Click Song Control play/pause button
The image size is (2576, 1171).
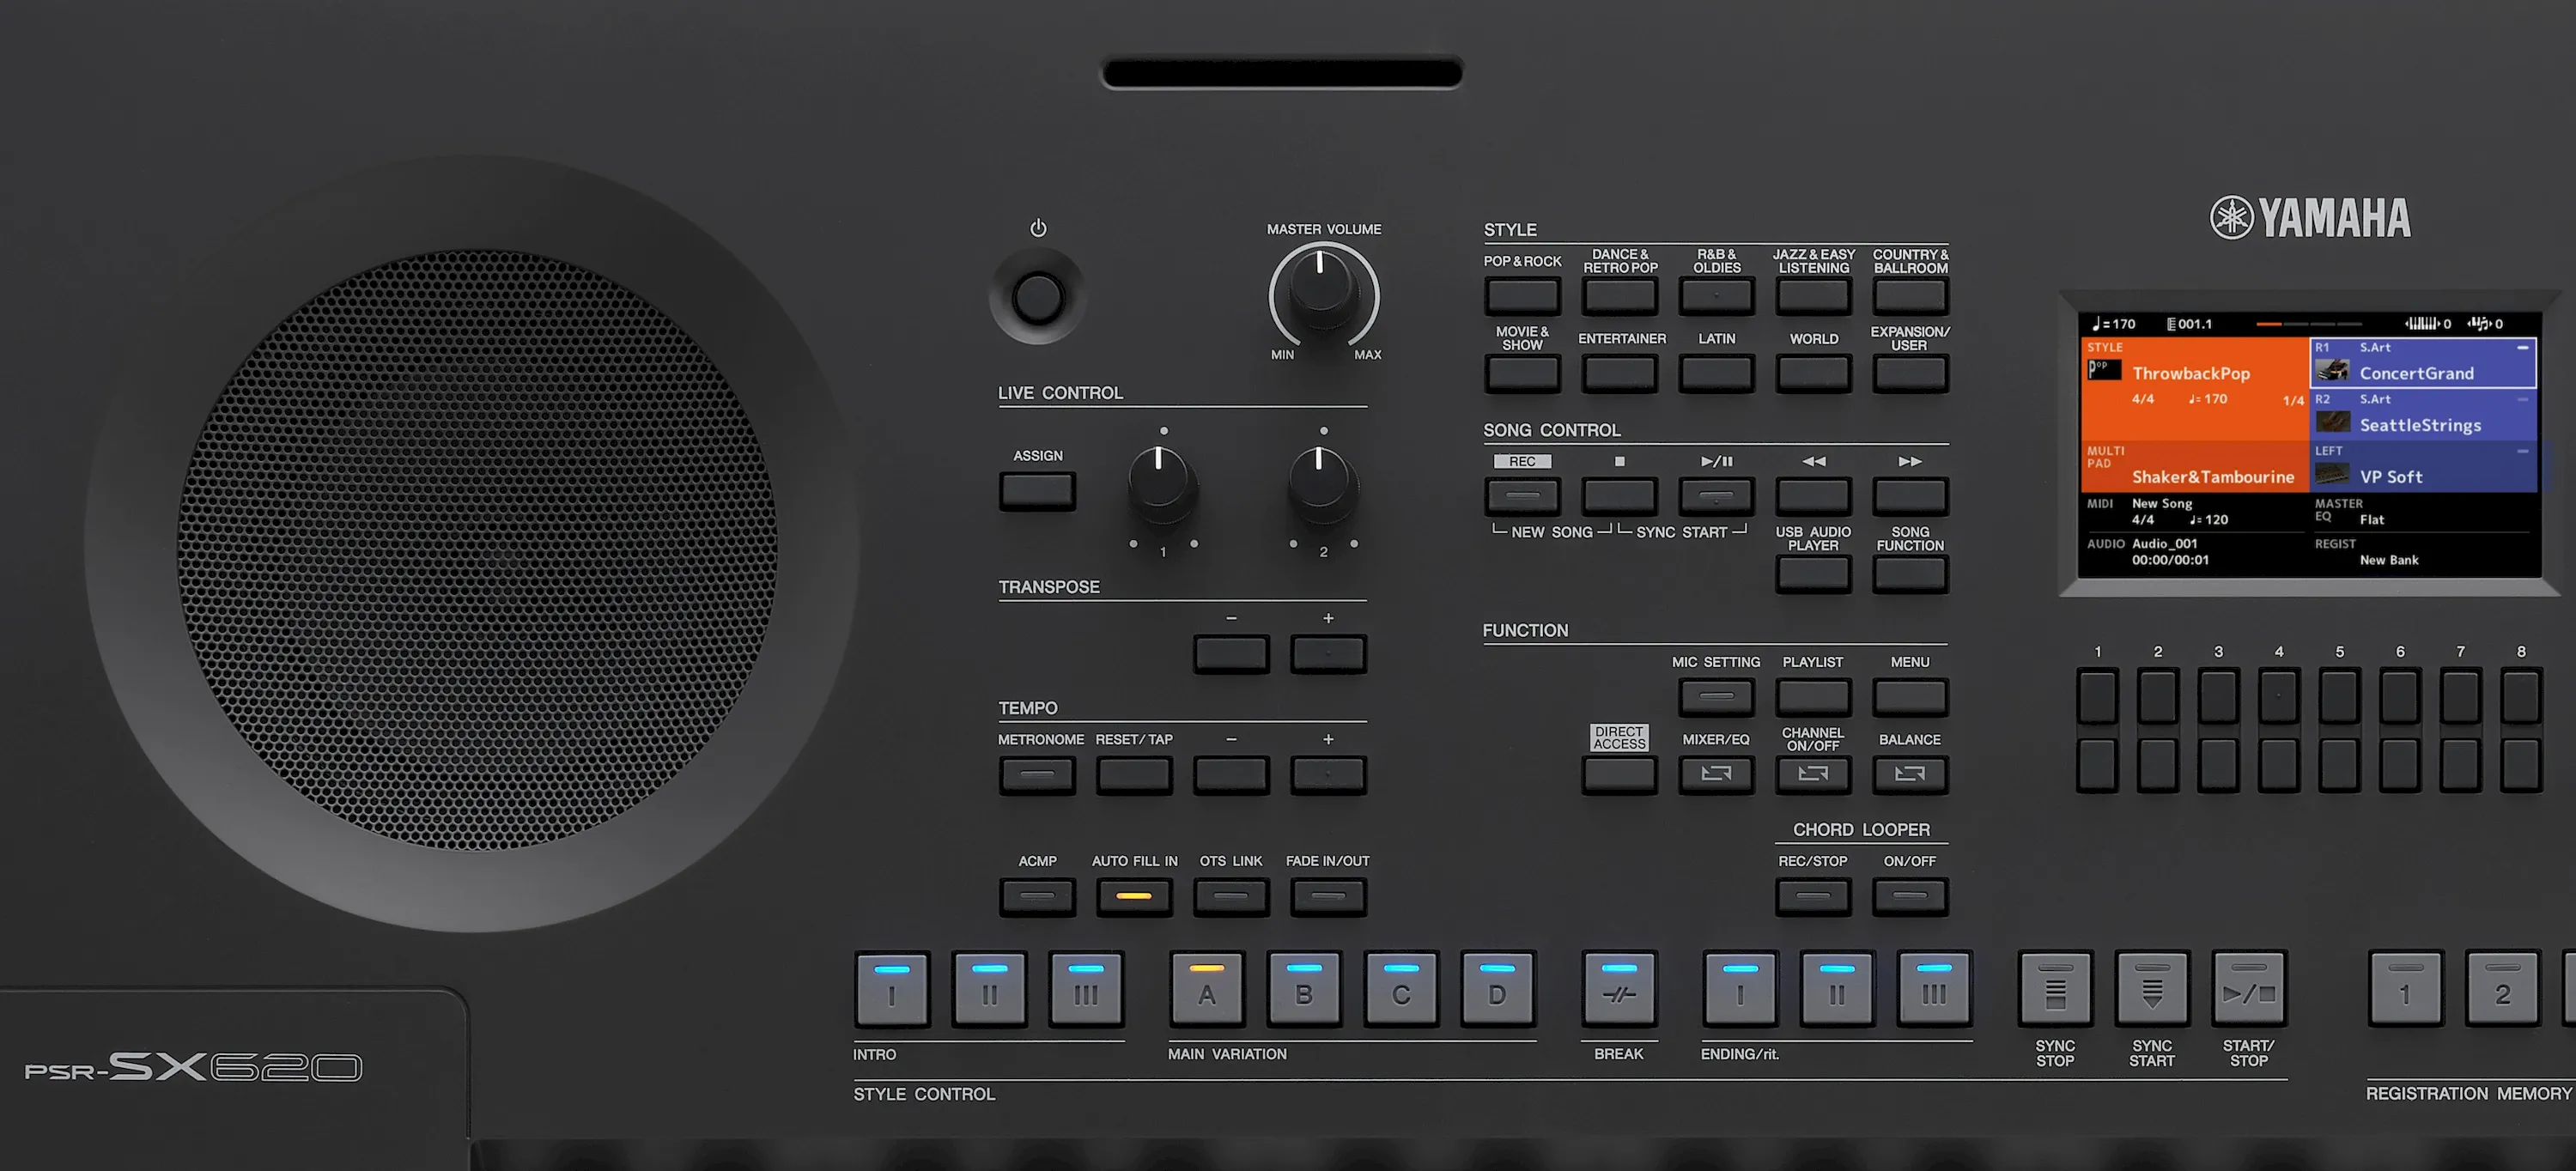[1716, 496]
